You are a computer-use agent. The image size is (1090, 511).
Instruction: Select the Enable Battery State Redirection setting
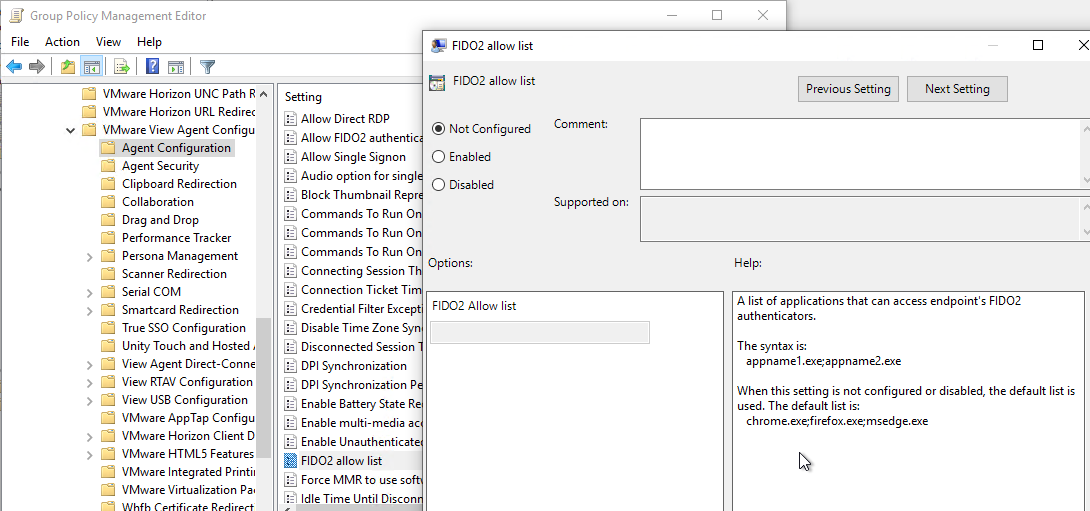click(361, 404)
